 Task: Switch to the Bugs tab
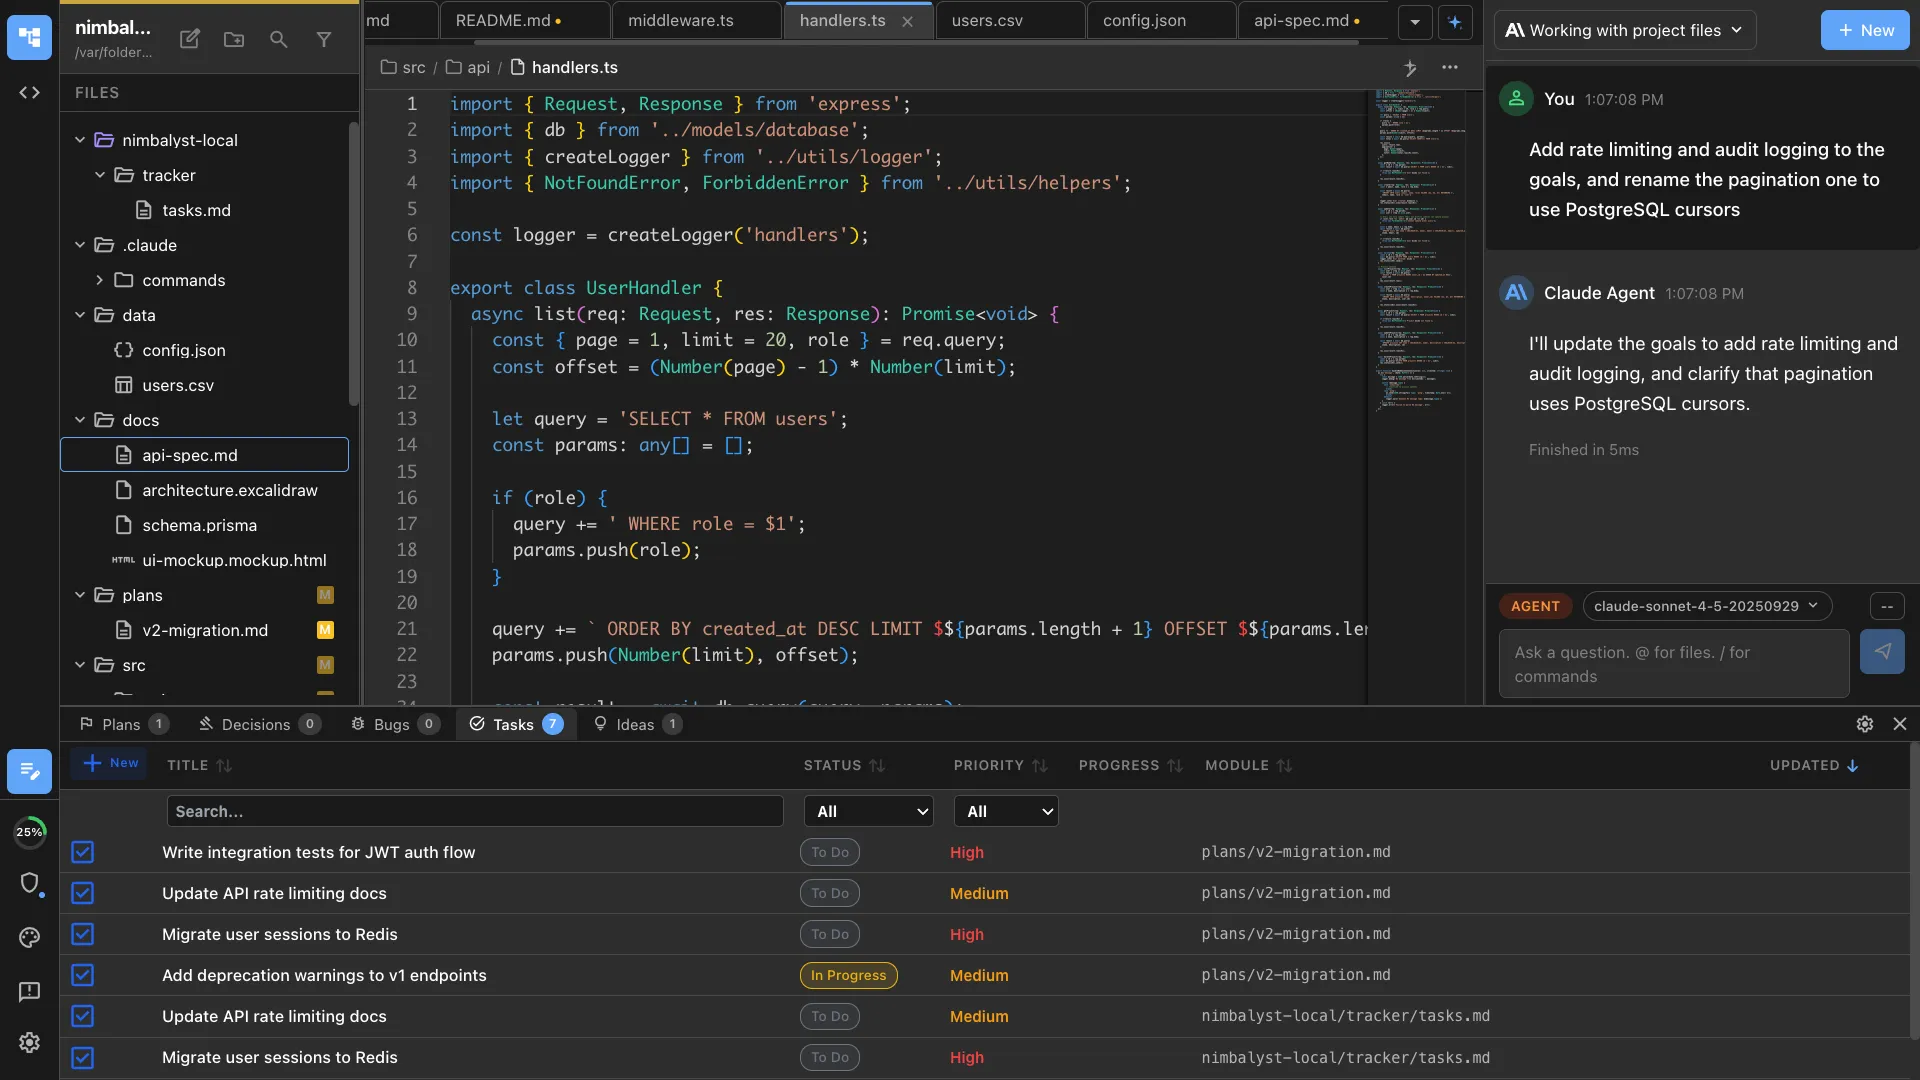[393, 724]
